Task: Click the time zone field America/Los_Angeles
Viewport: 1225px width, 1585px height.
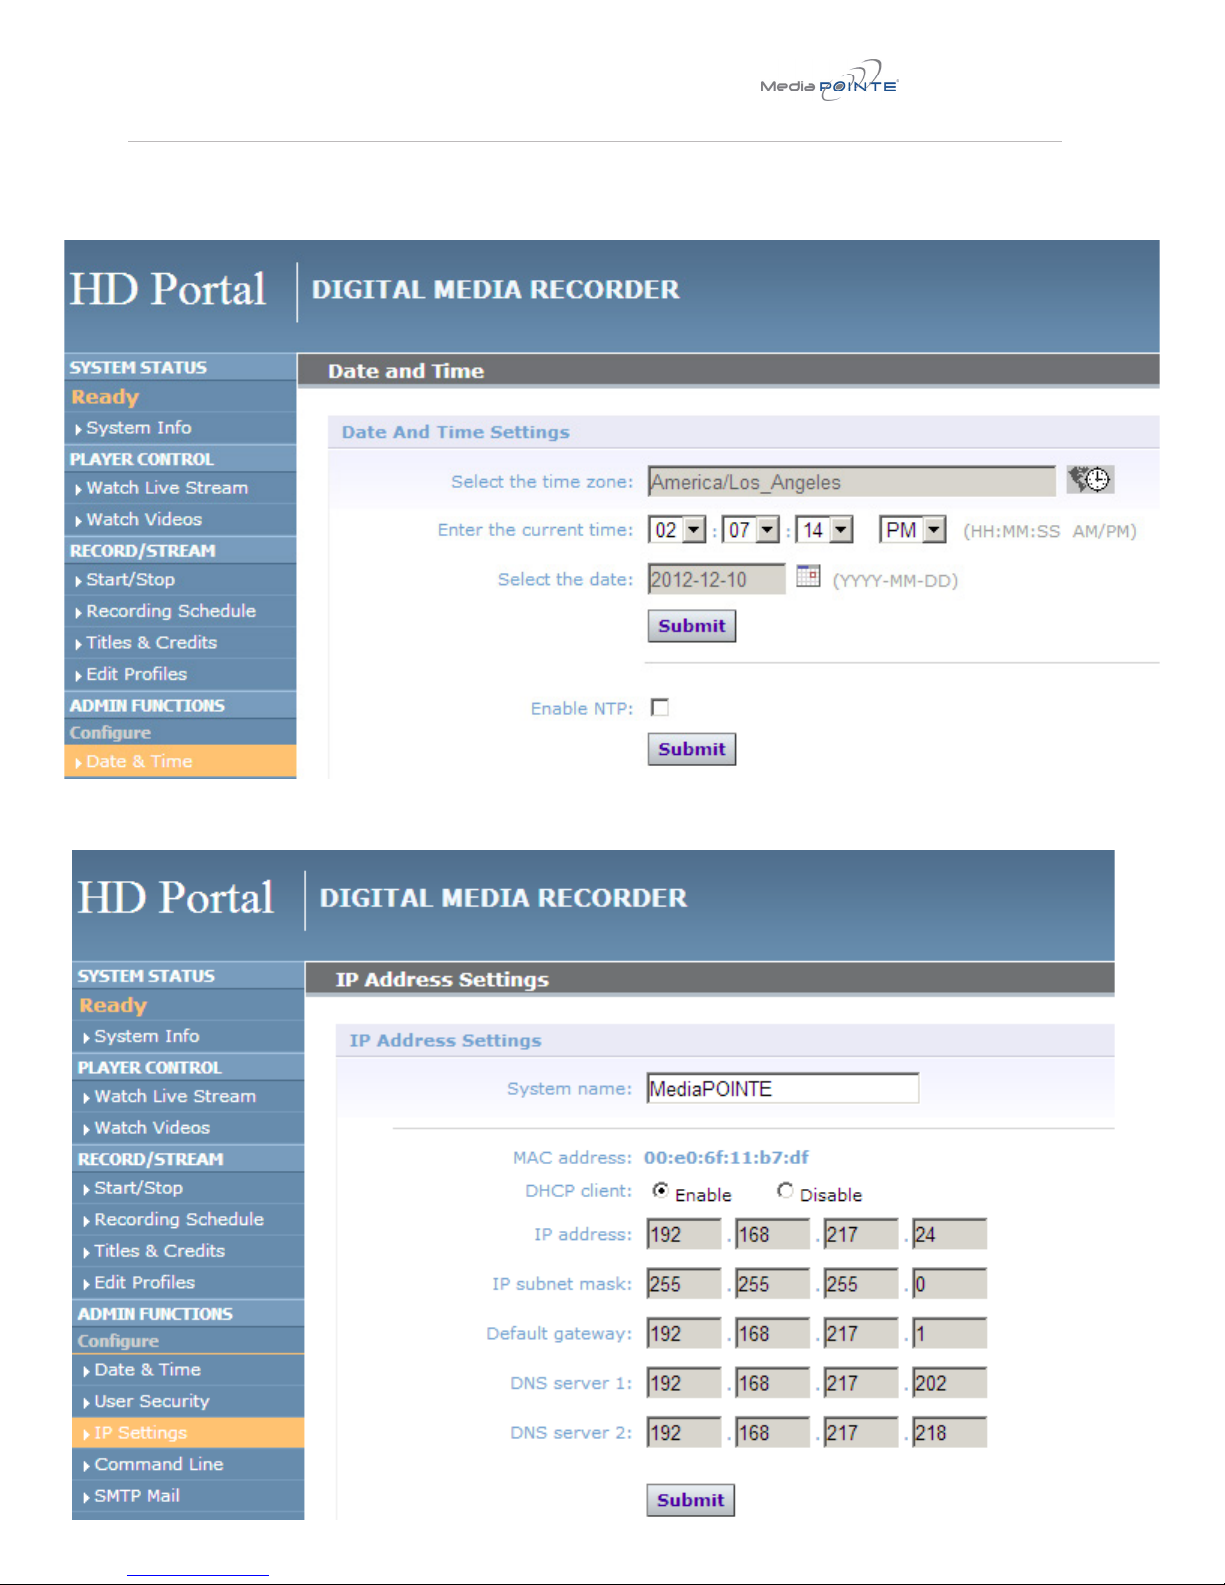Action: coord(851,482)
